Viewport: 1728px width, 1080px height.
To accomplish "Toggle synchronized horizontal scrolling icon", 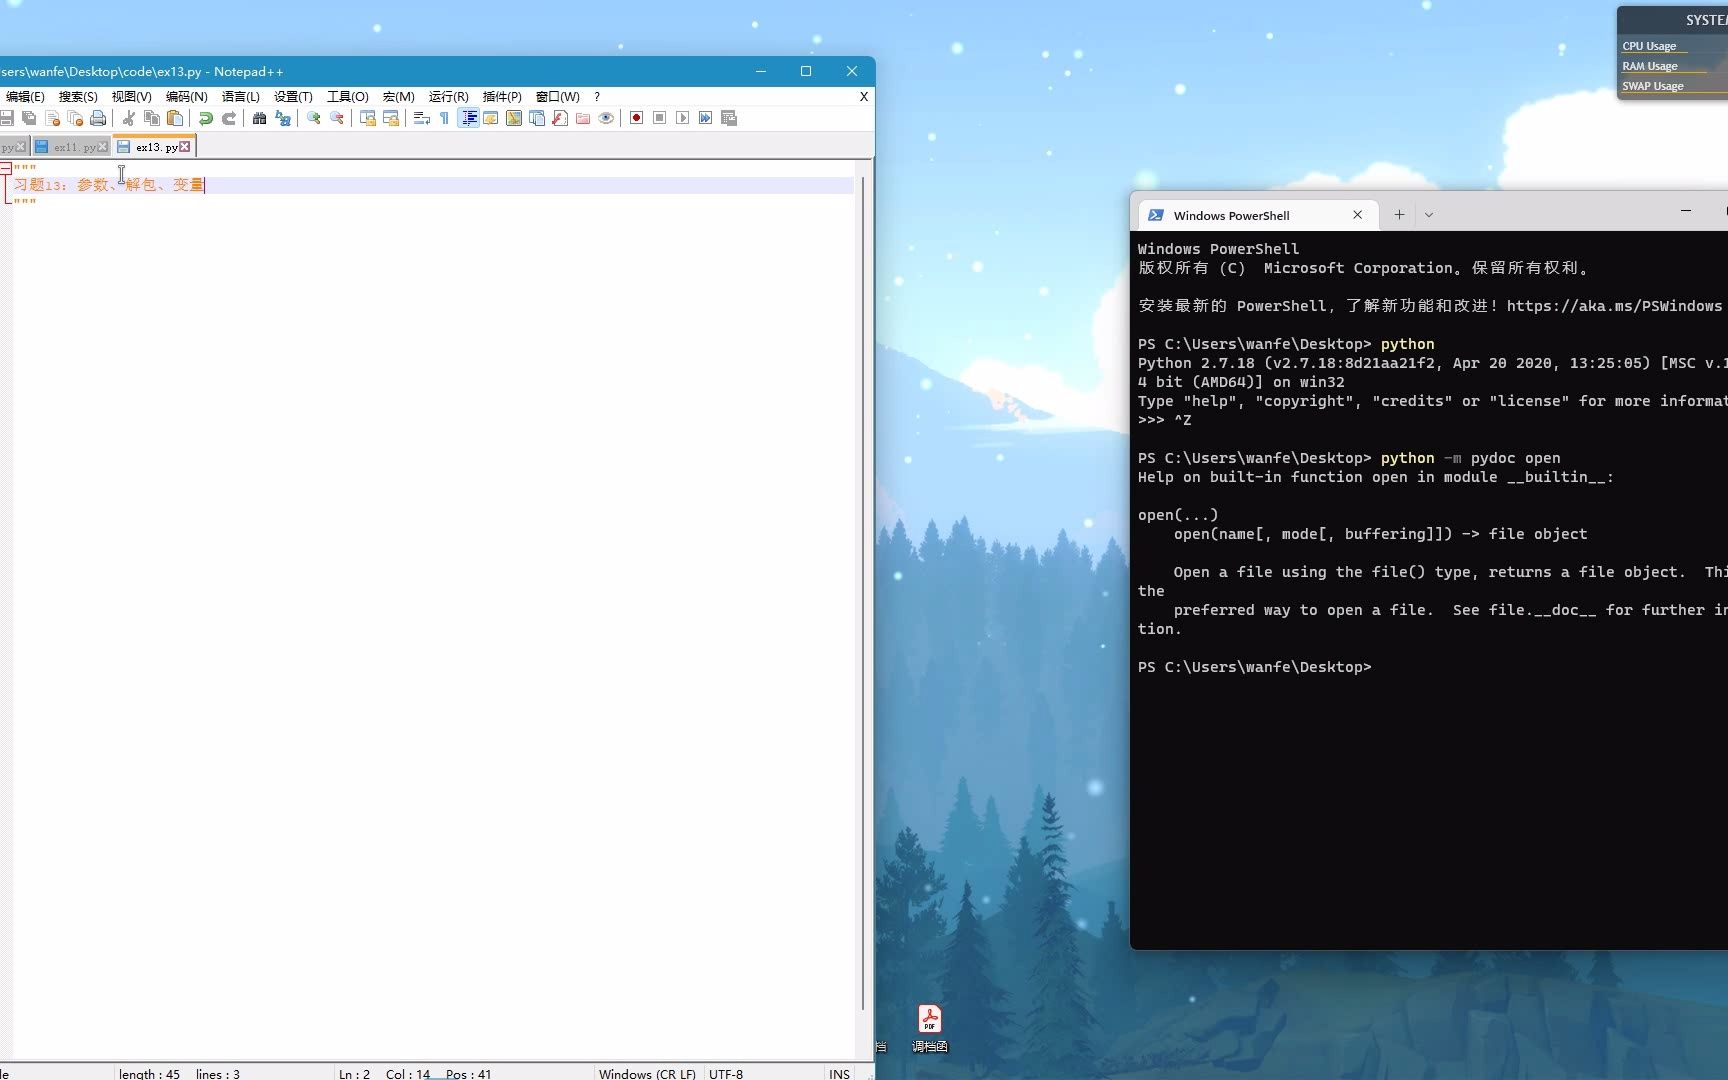I will (x=391, y=118).
